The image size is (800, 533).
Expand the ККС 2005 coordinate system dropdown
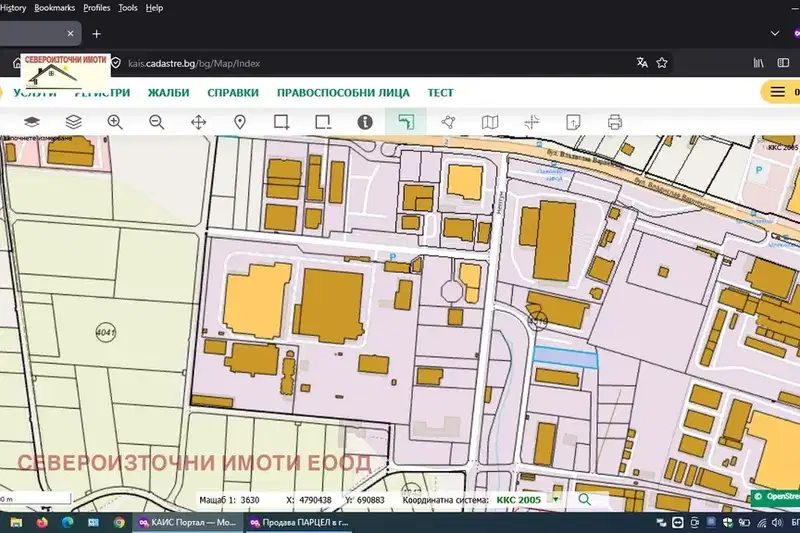pos(556,499)
